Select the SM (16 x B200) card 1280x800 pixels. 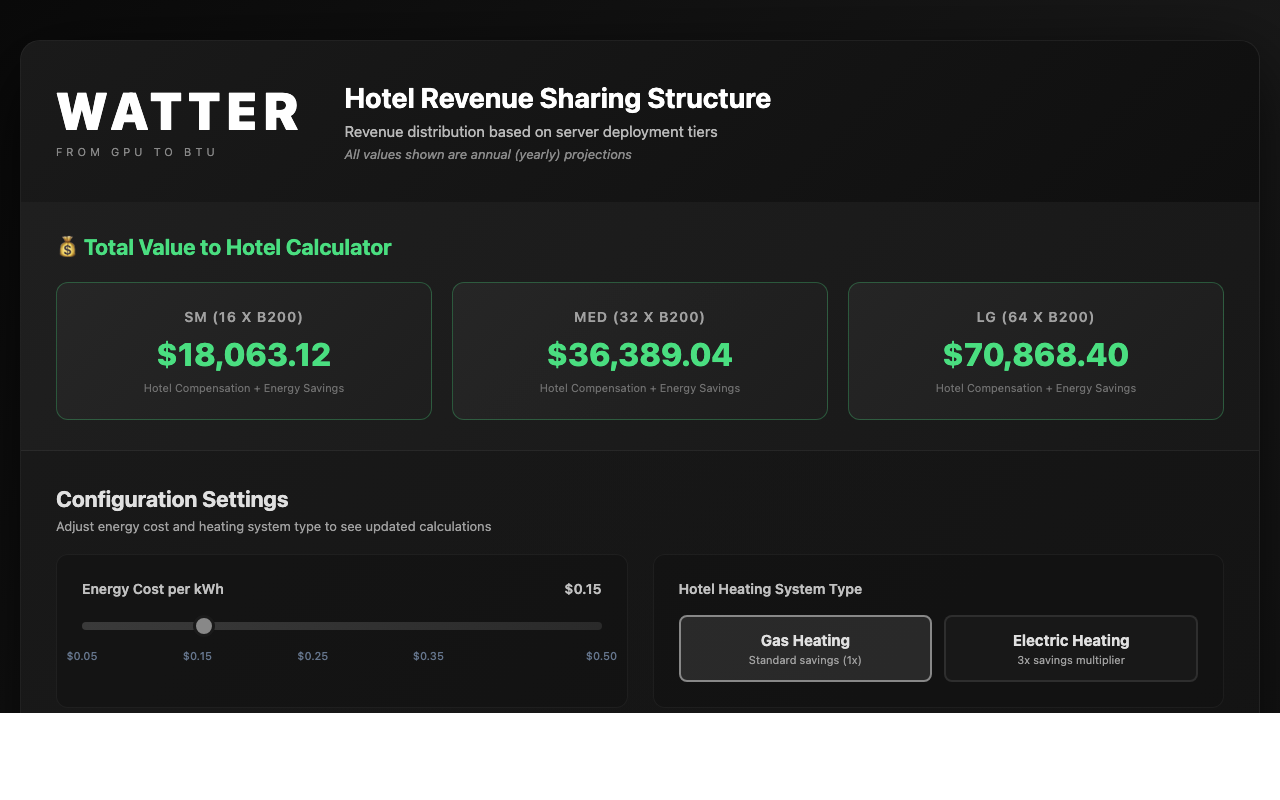[244, 351]
